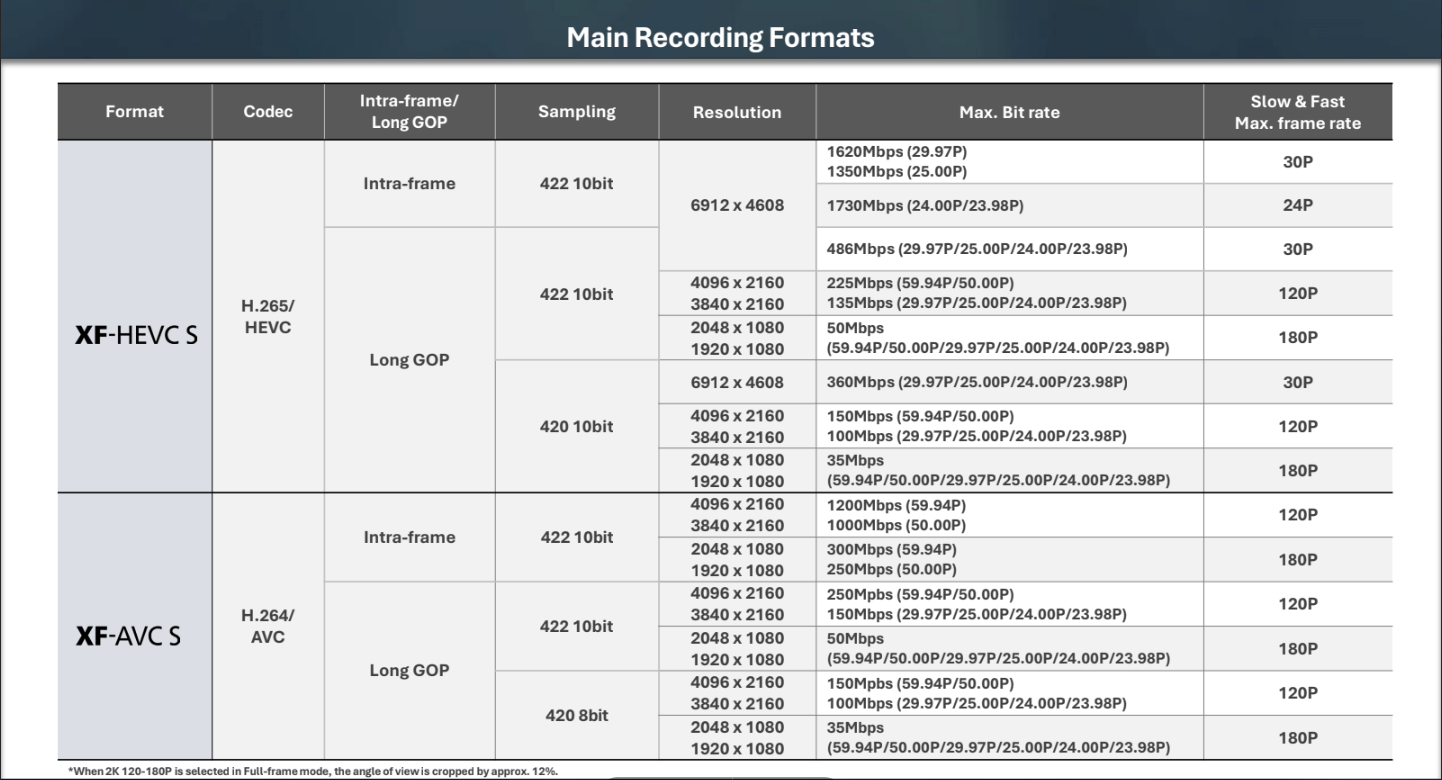
Task: Select the "Codec" column header
Action: [268, 112]
